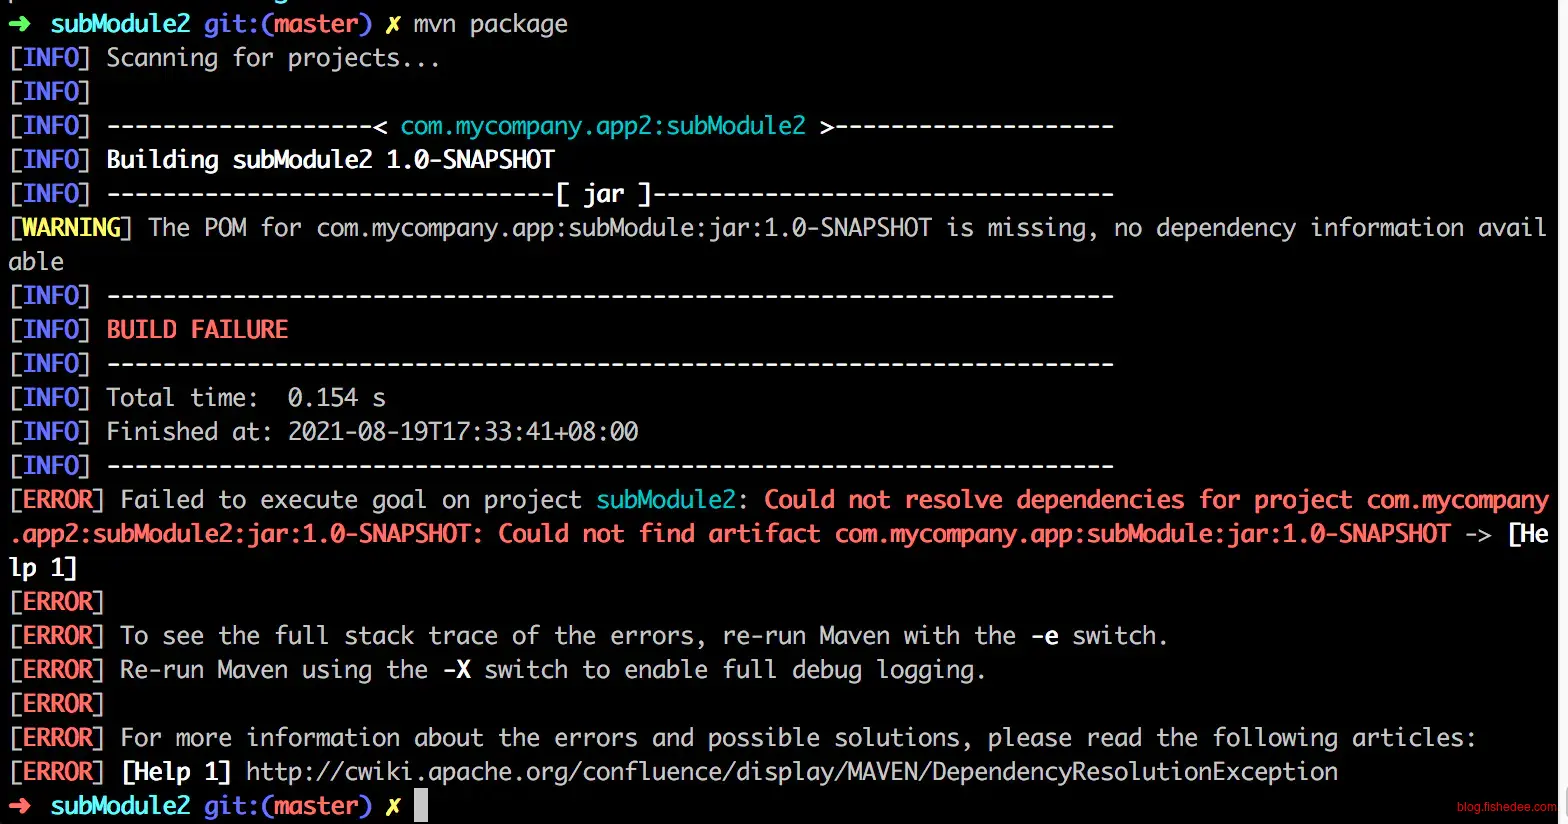Open the blog.fishedee.com watermark link

point(1506,807)
